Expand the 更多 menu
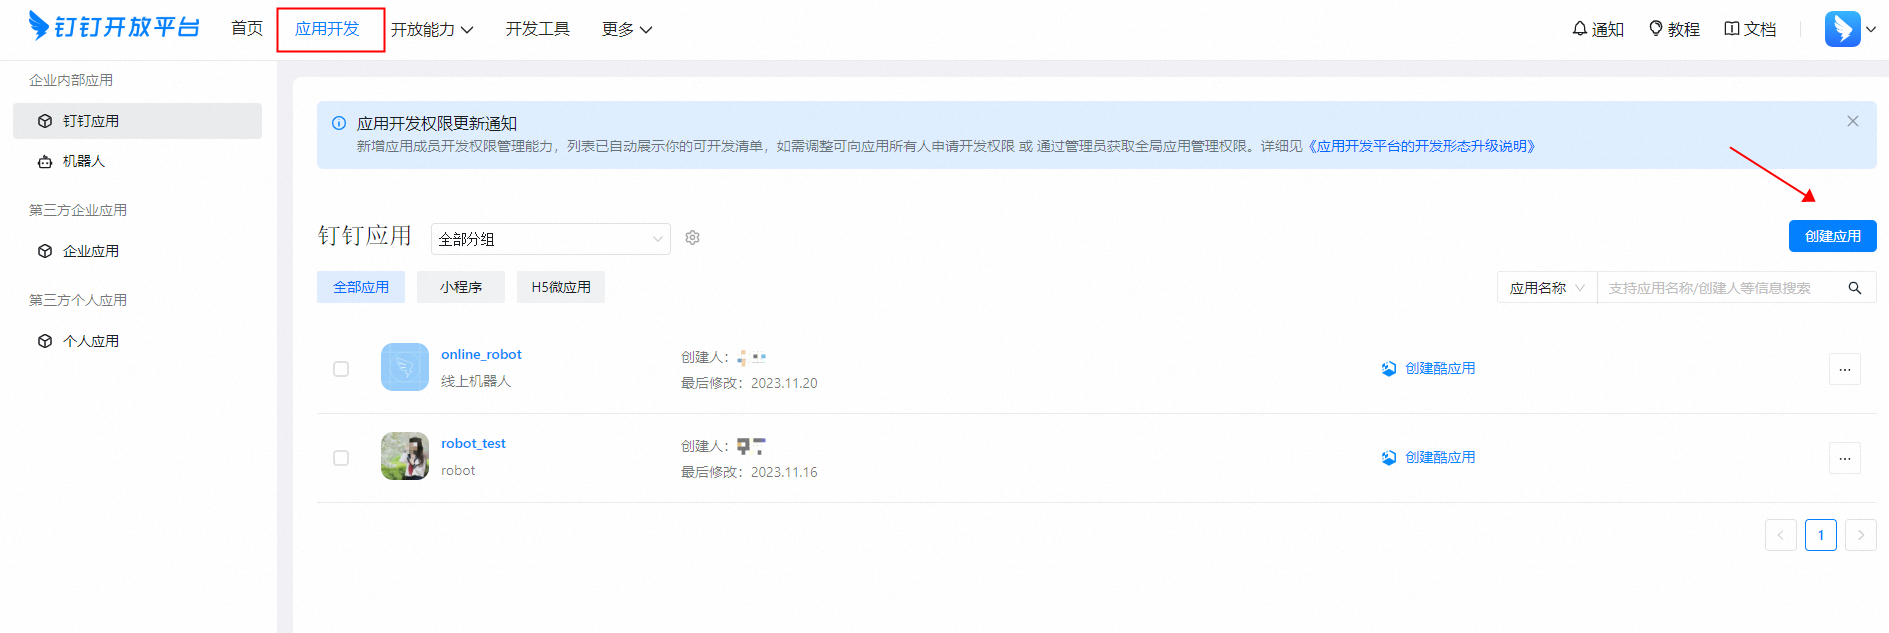The image size is (1889, 633). coord(627,29)
